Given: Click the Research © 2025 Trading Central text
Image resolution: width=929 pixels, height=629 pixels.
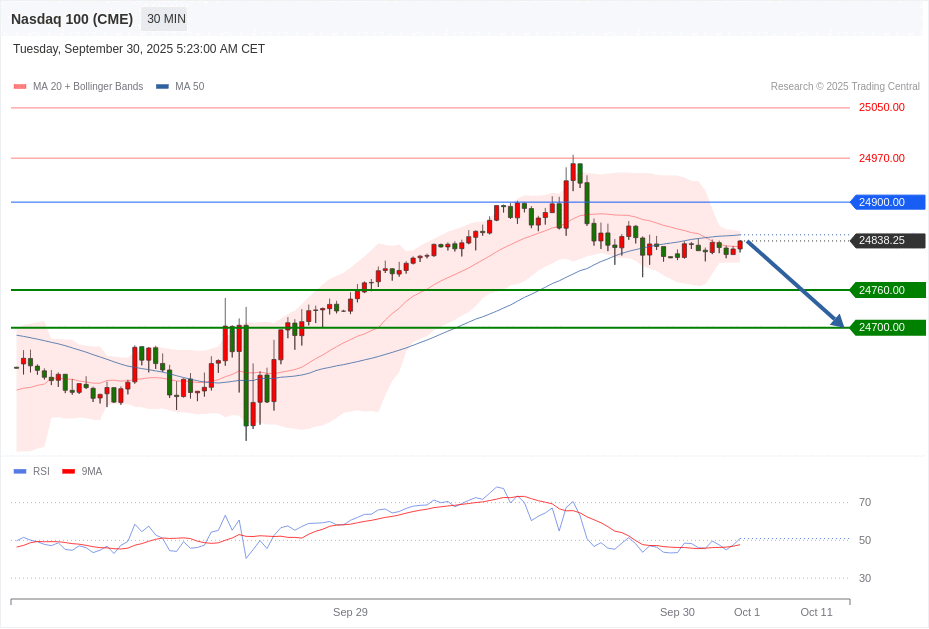Looking at the screenshot, I should tap(845, 86).
